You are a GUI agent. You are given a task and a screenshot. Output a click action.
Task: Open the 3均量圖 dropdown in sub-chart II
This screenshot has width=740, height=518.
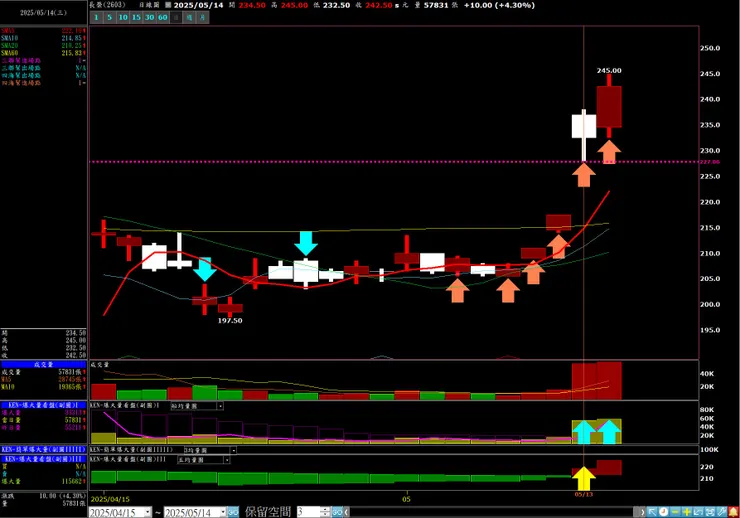tap(233, 451)
